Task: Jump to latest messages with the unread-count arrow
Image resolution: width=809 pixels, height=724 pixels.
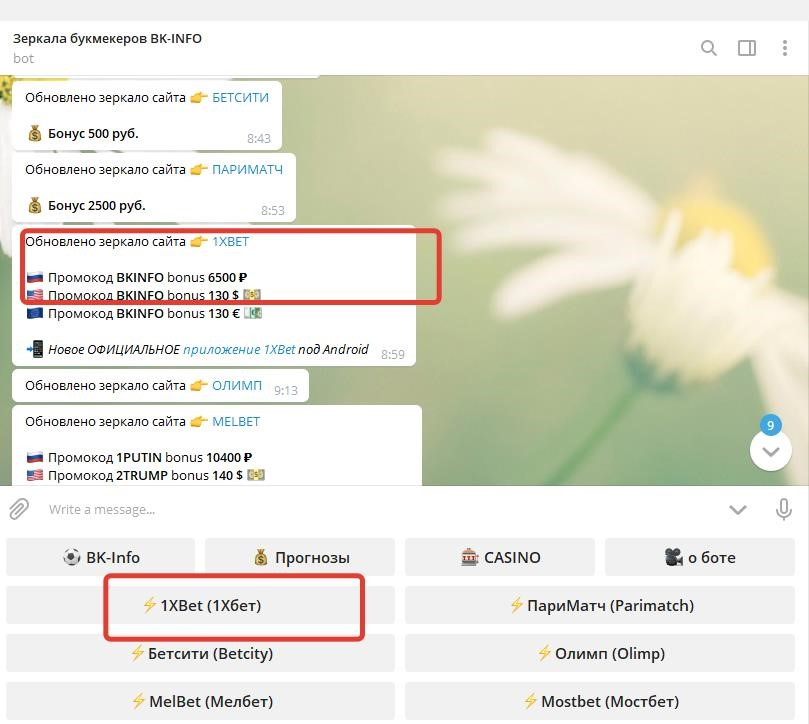Action: (x=770, y=451)
